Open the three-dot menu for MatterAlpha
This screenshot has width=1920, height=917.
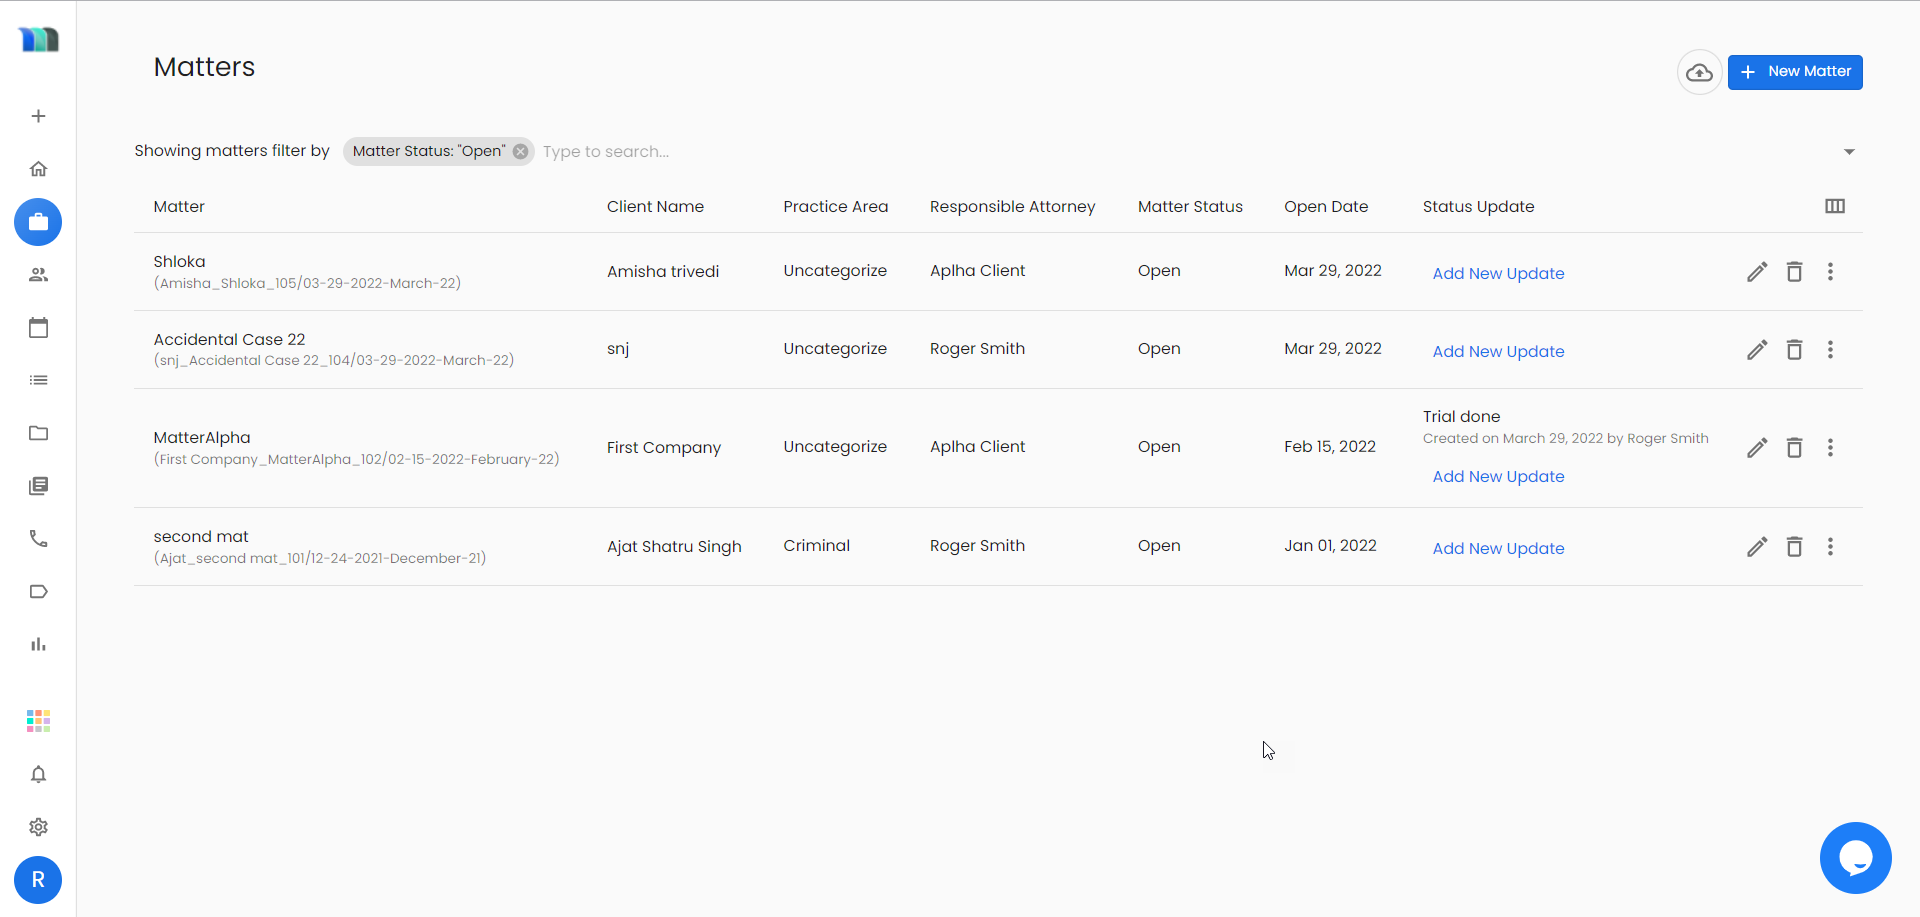(x=1831, y=448)
